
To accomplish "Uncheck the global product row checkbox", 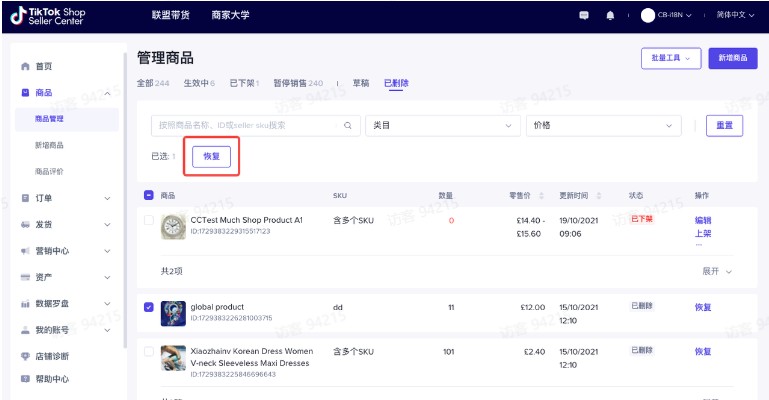I will [149, 307].
